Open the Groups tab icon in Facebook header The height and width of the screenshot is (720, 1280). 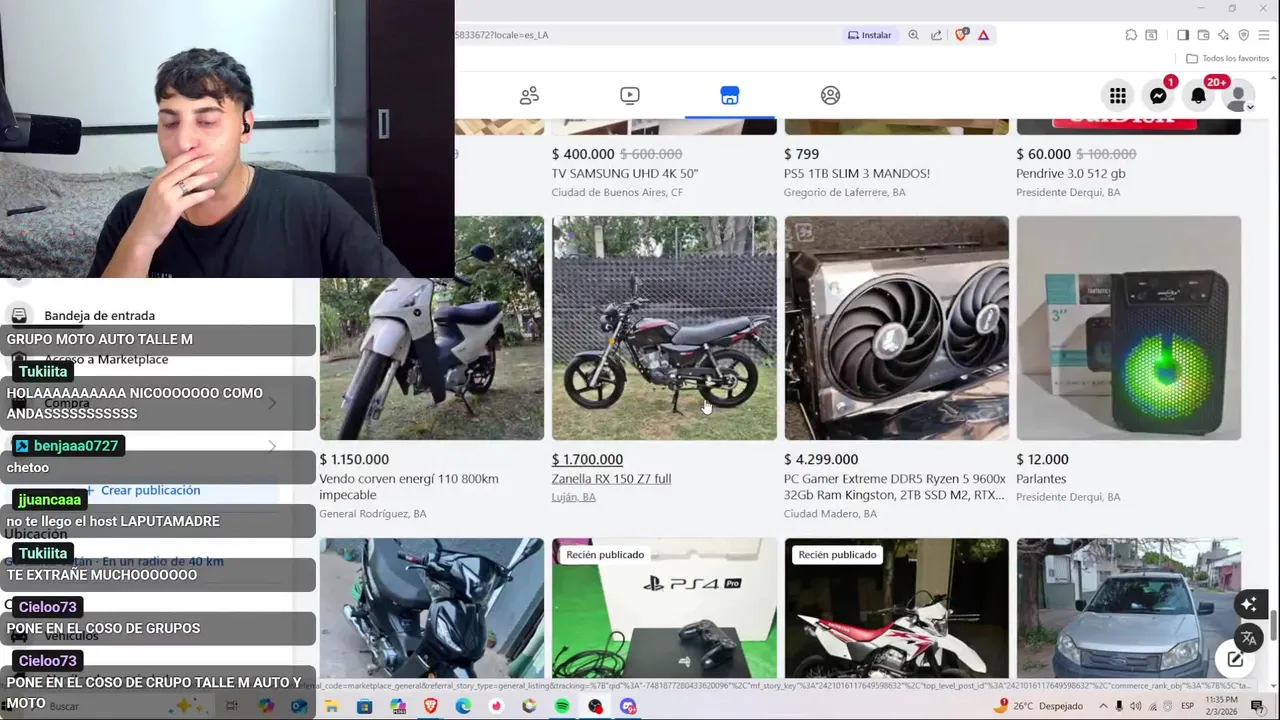point(830,96)
